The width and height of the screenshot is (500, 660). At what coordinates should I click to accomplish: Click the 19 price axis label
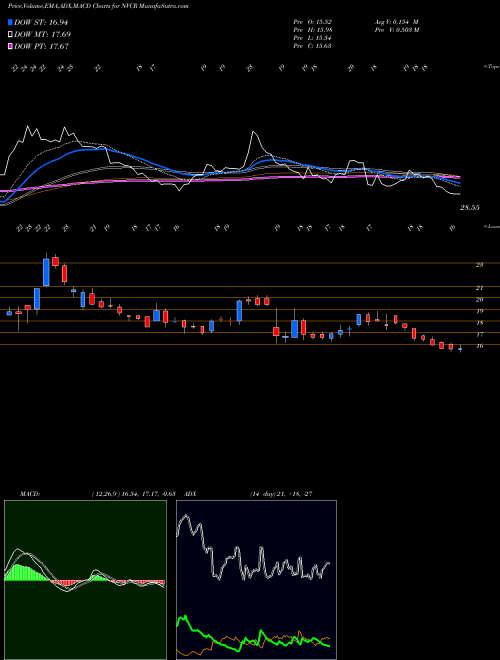(x=479, y=311)
